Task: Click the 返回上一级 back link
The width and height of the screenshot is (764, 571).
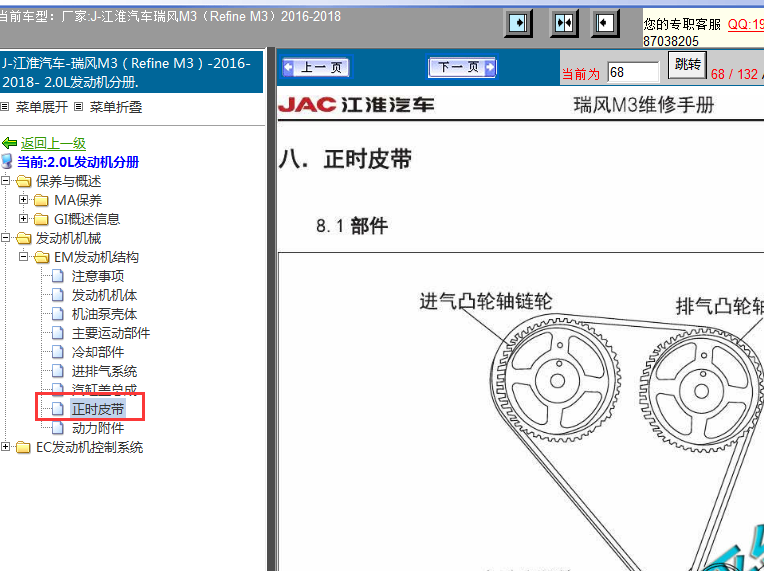Action: (x=53, y=143)
